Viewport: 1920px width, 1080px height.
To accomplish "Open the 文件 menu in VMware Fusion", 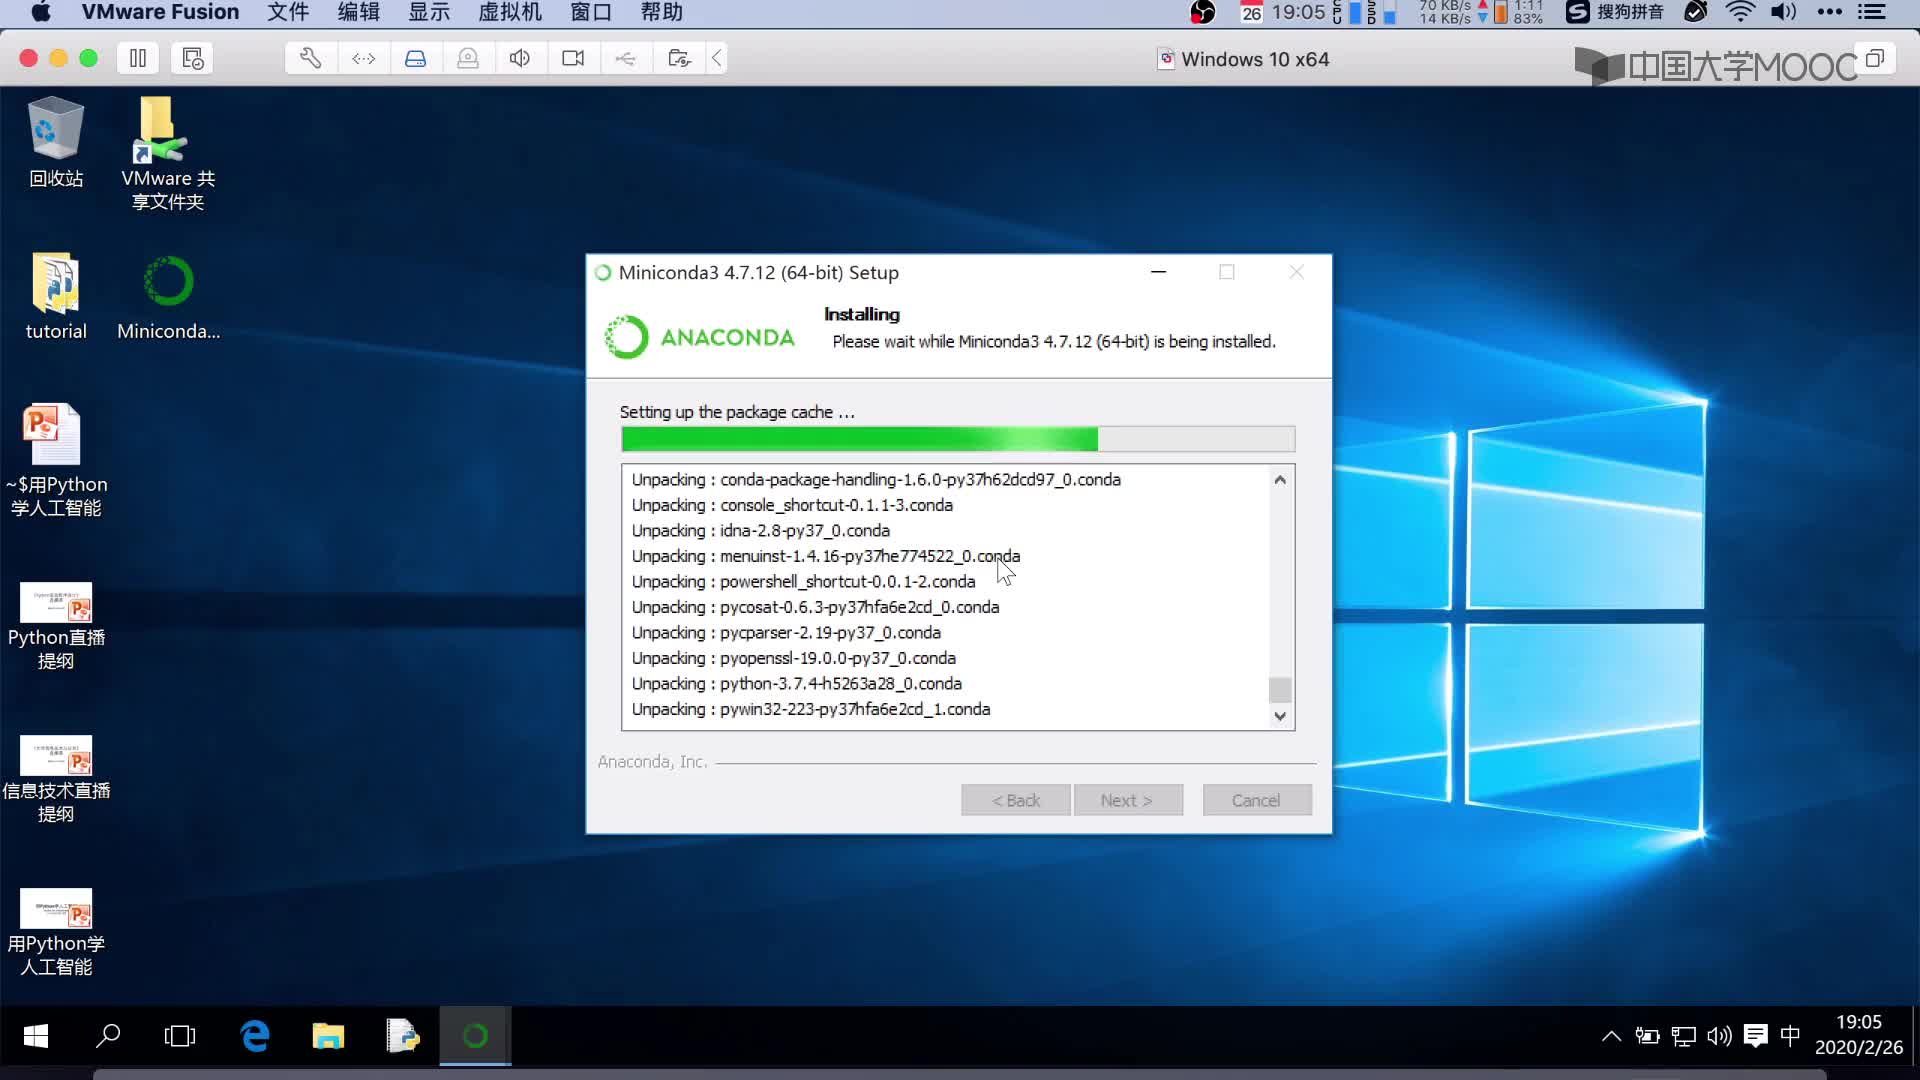I will [288, 12].
